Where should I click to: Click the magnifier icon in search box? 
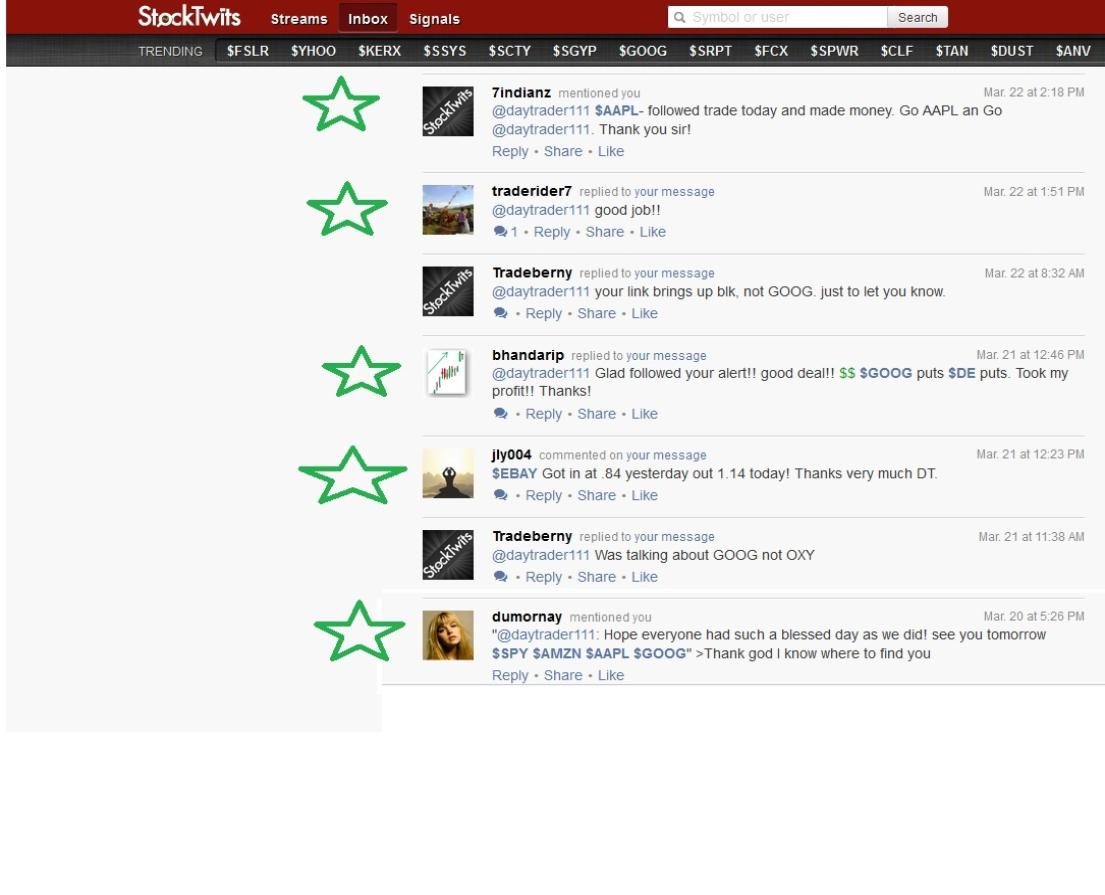pos(680,17)
